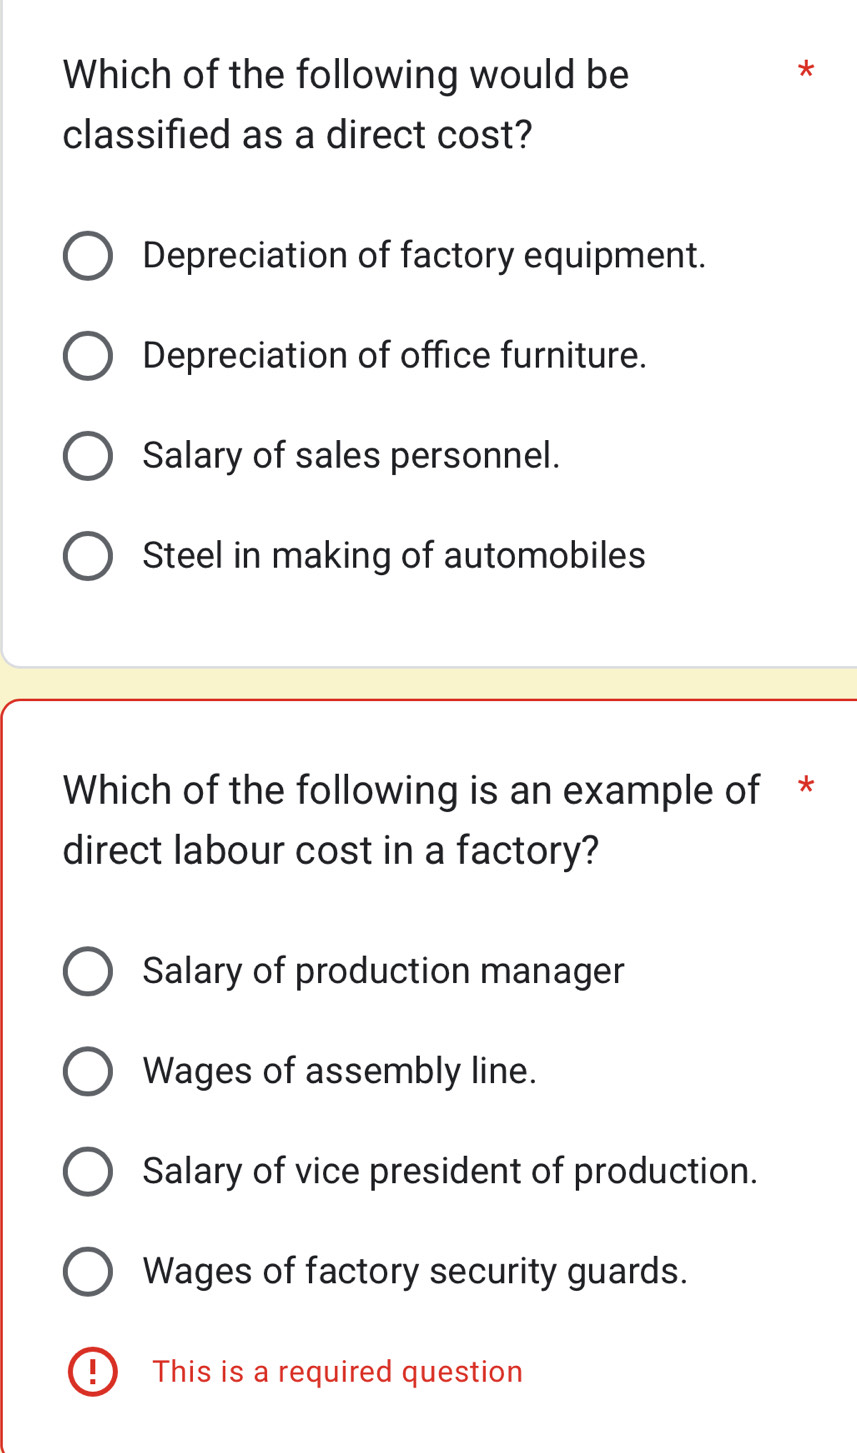Select the 'Salary of production manager' radio button
This screenshot has width=857, height=1453.
click(x=88, y=972)
